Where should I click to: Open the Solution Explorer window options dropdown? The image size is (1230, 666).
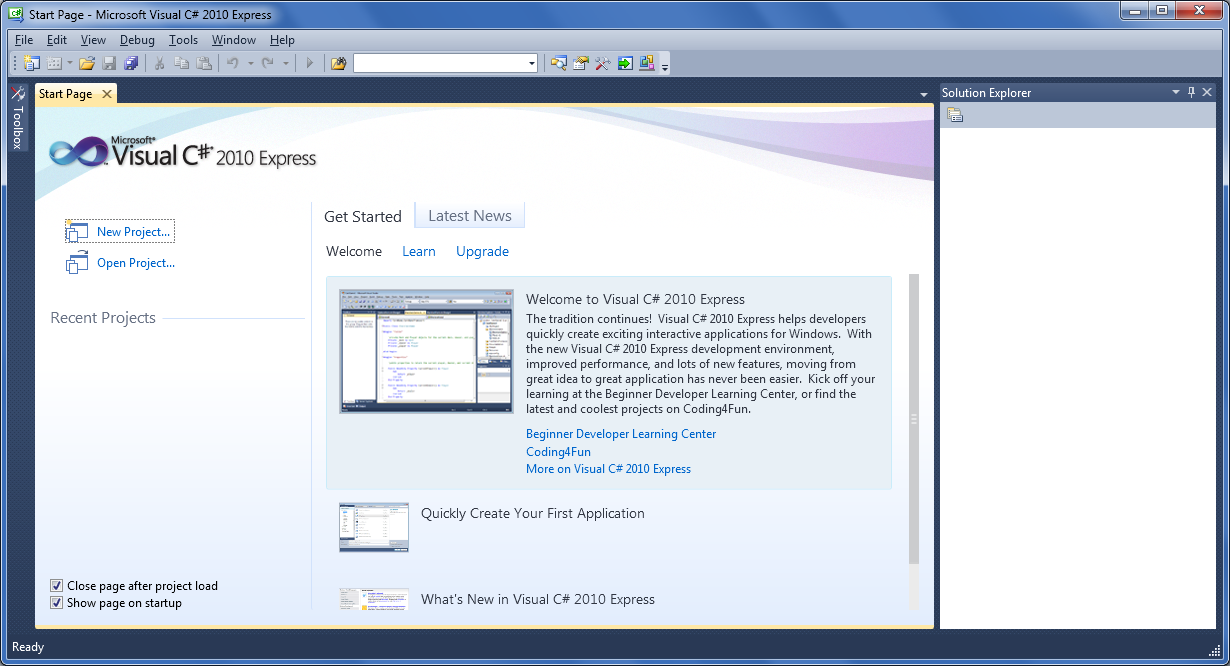click(x=1176, y=92)
